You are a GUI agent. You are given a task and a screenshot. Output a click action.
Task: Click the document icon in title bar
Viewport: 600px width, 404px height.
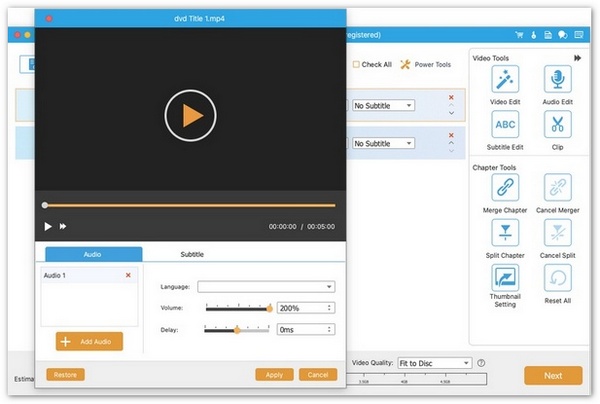pyautogui.click(x=548, y=35)
